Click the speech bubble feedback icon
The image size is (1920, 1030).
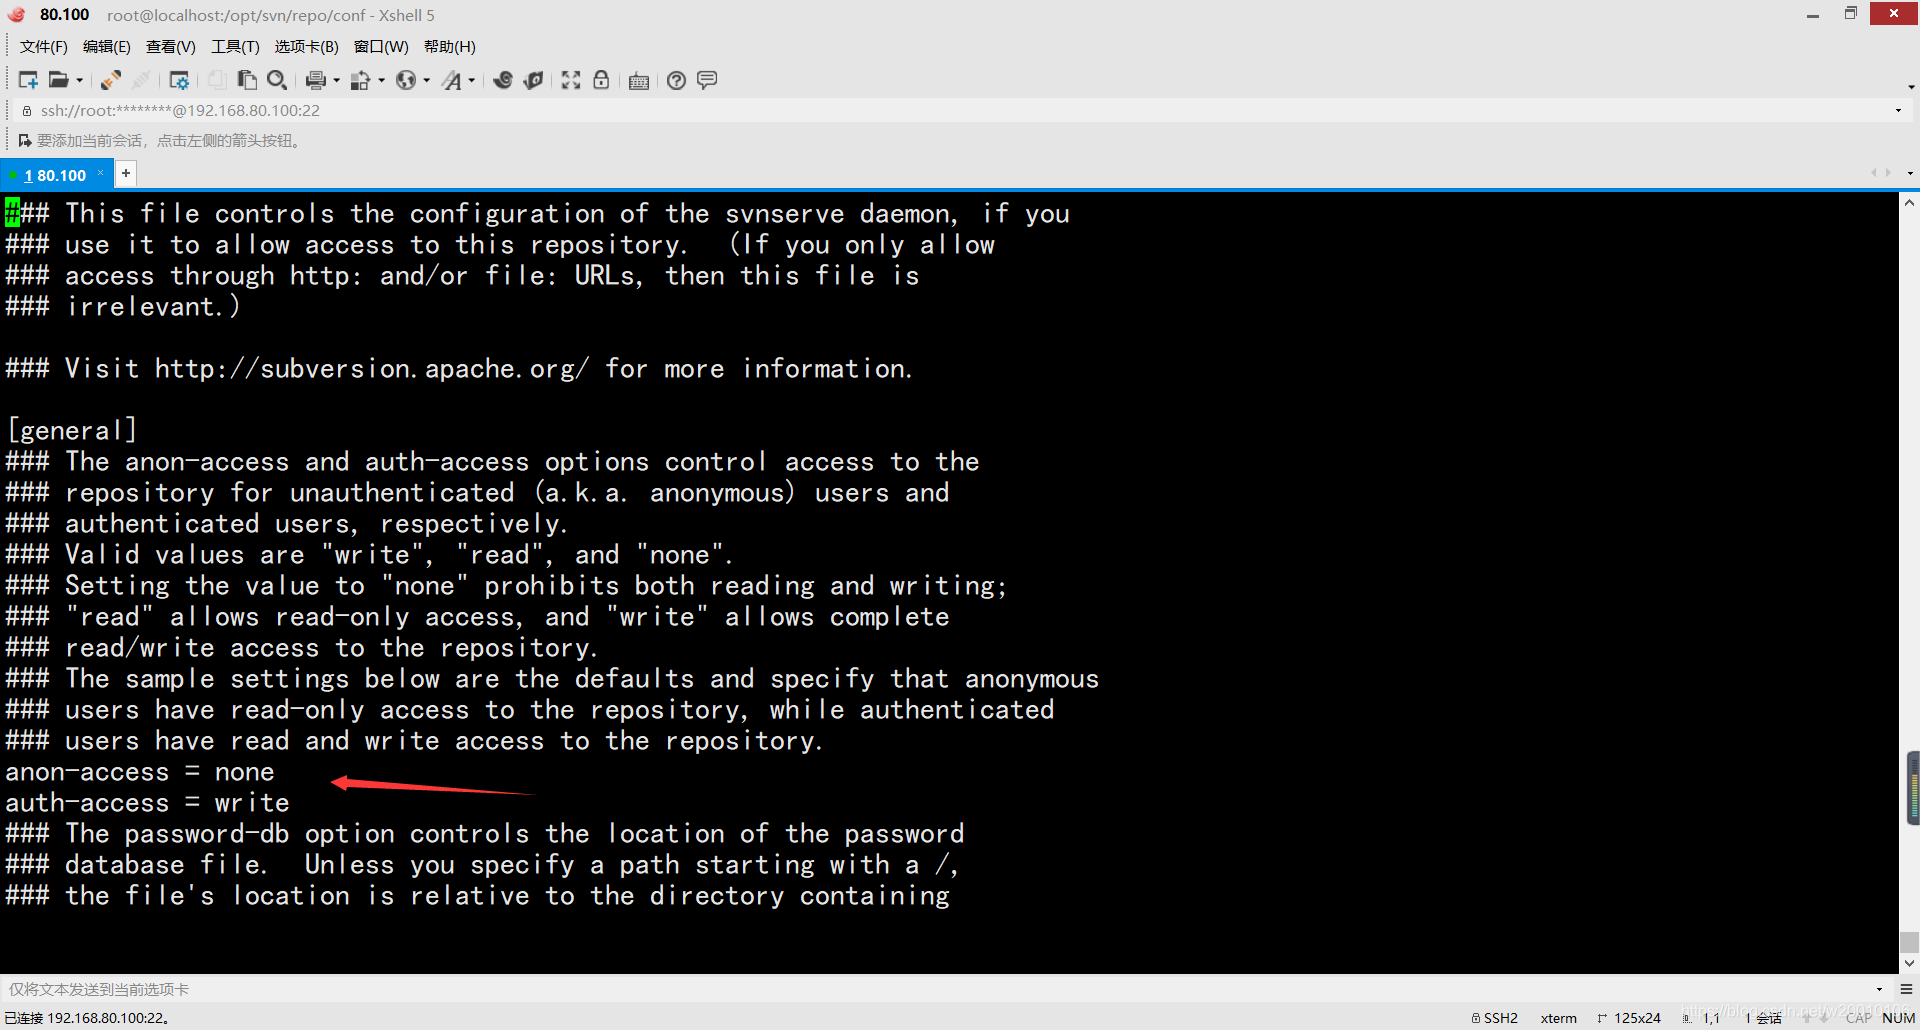pos(707,80)
